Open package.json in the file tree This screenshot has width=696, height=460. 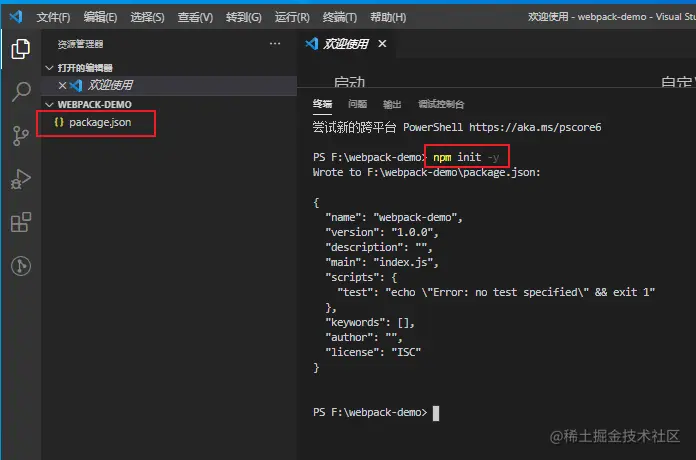100,122
